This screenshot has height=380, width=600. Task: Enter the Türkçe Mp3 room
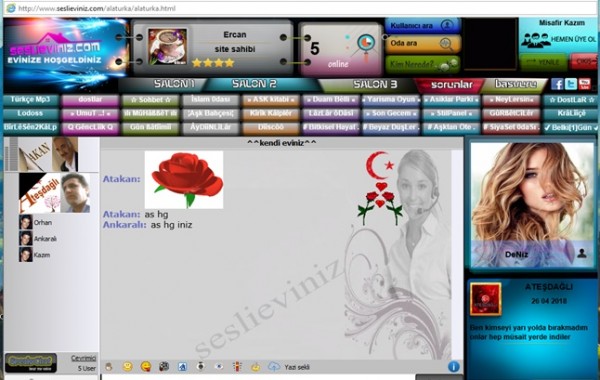coord(30,100)
